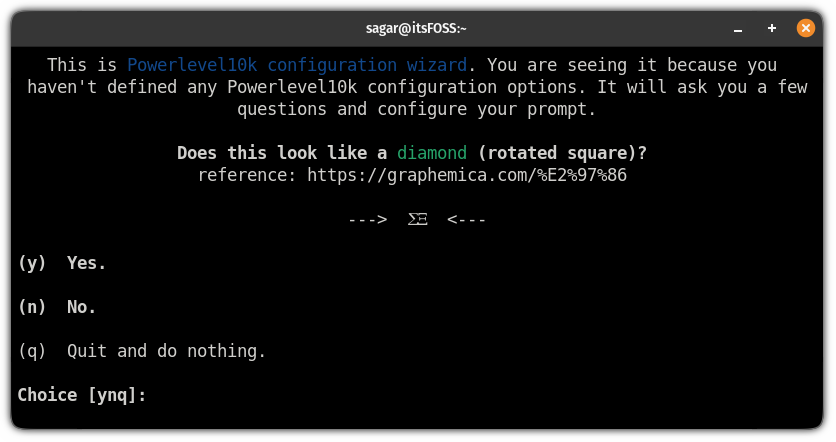Click the green word diamond
The width and height of the screenshot is (836, 442).
point(432,153)
